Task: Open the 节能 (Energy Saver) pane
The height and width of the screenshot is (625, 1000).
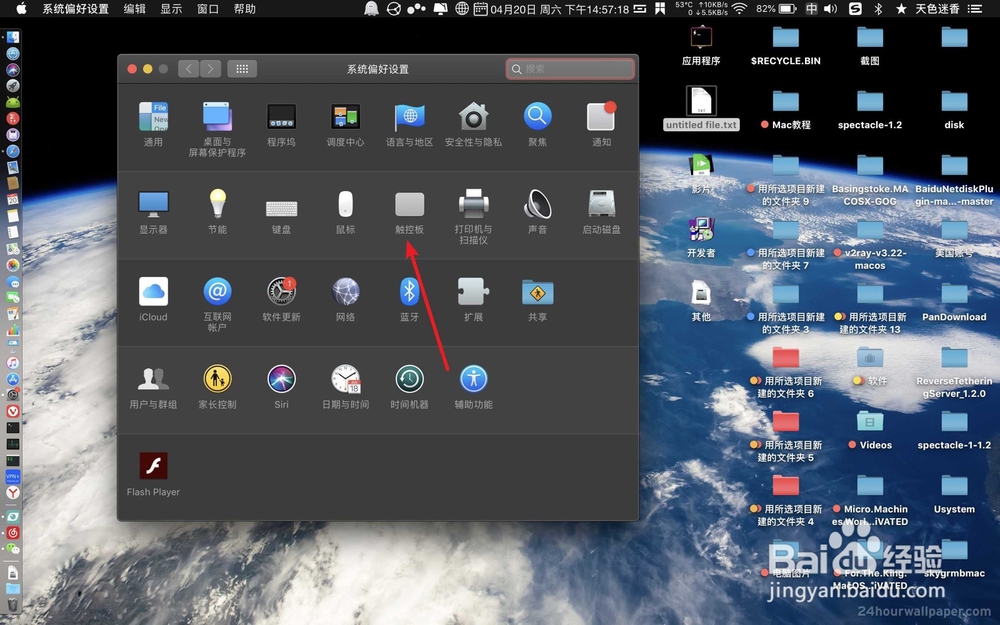Action: 217,211
